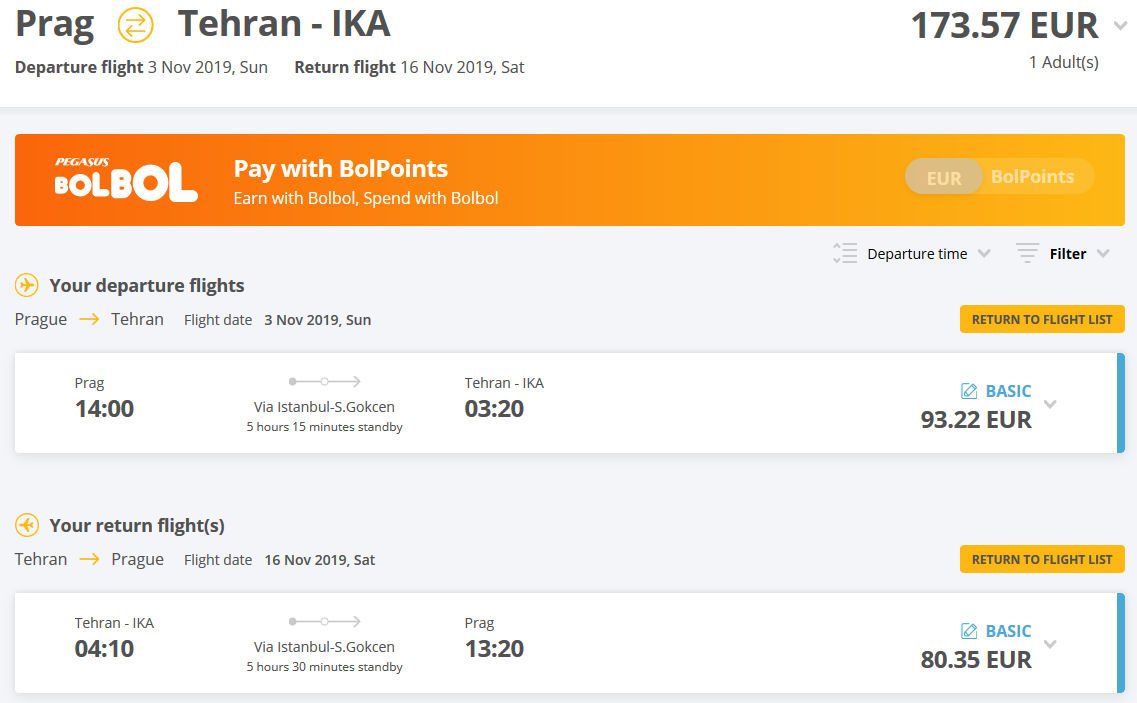Click the edit icon next to return BASIC
The height and width of the screenshot is (703, 1137).
[x=969, y=631]
